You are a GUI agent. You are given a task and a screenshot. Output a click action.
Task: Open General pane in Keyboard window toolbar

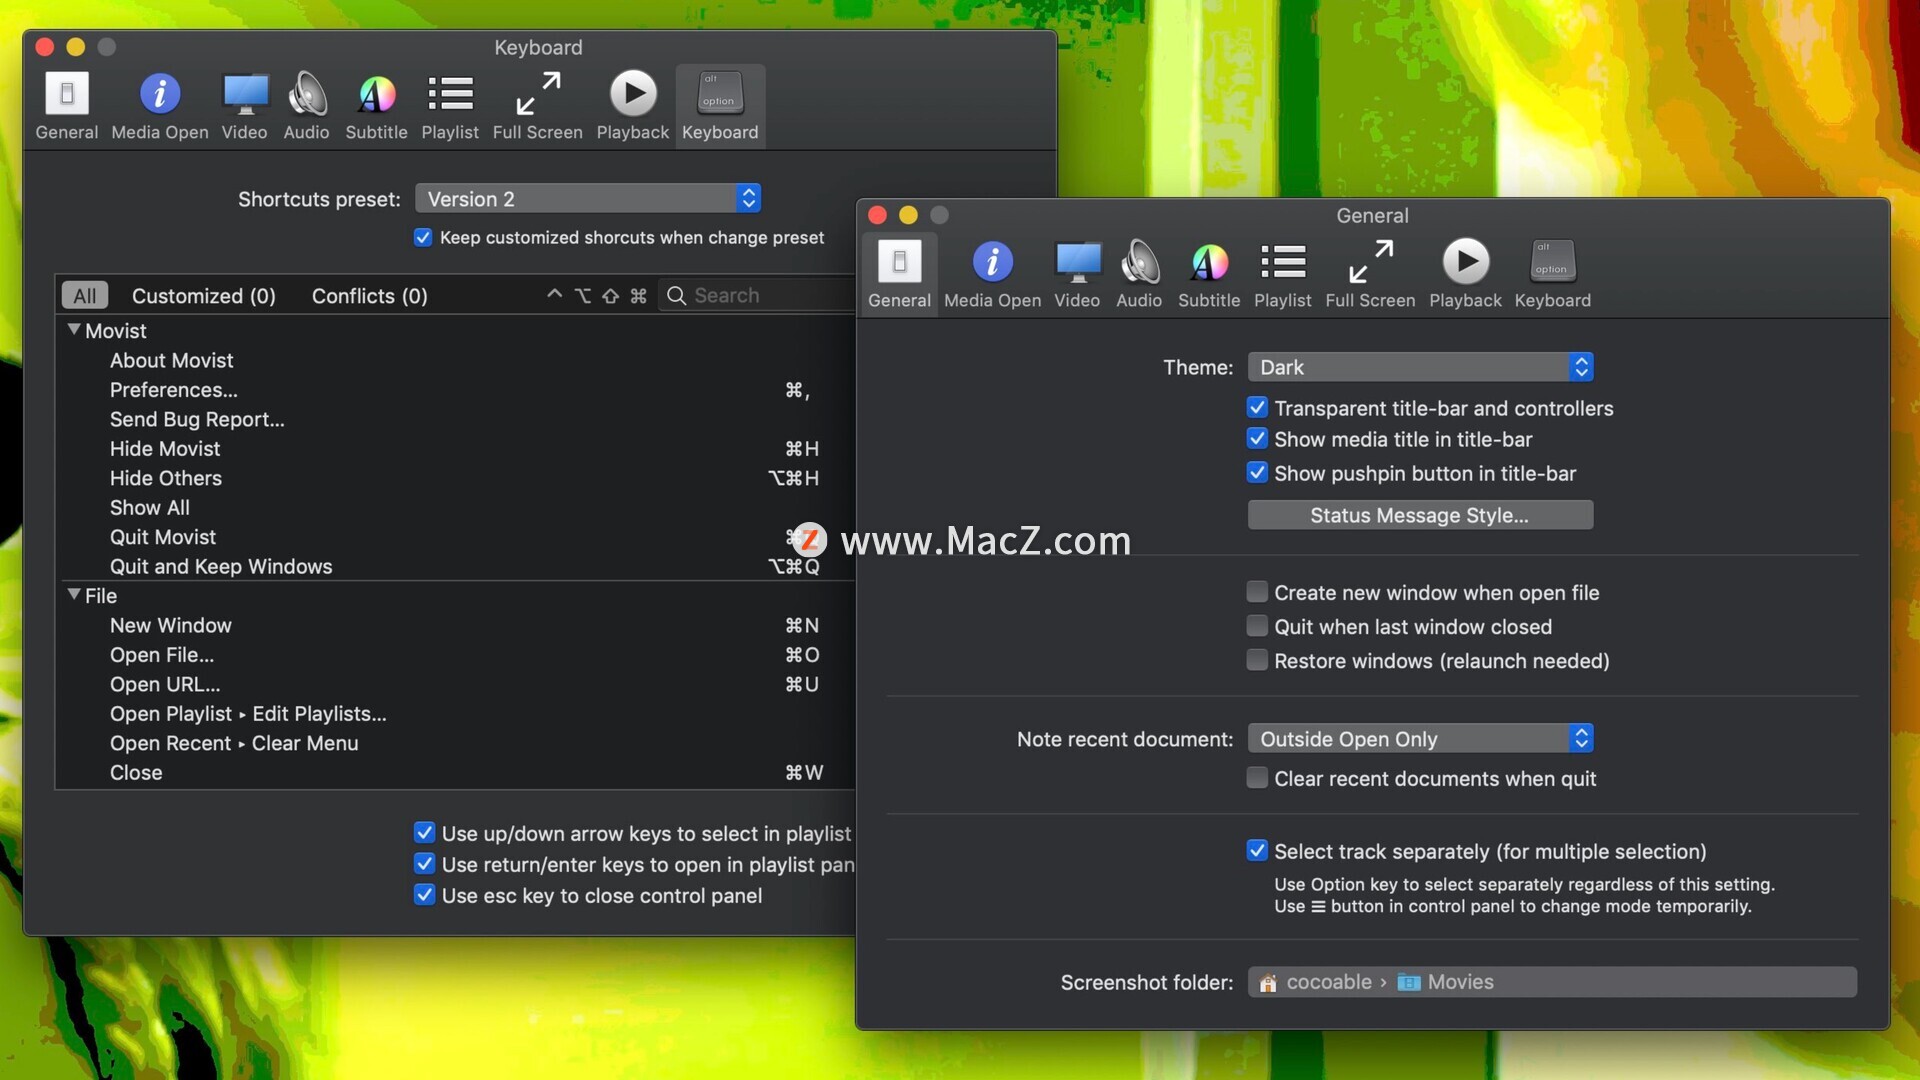[x=67, y=106]
